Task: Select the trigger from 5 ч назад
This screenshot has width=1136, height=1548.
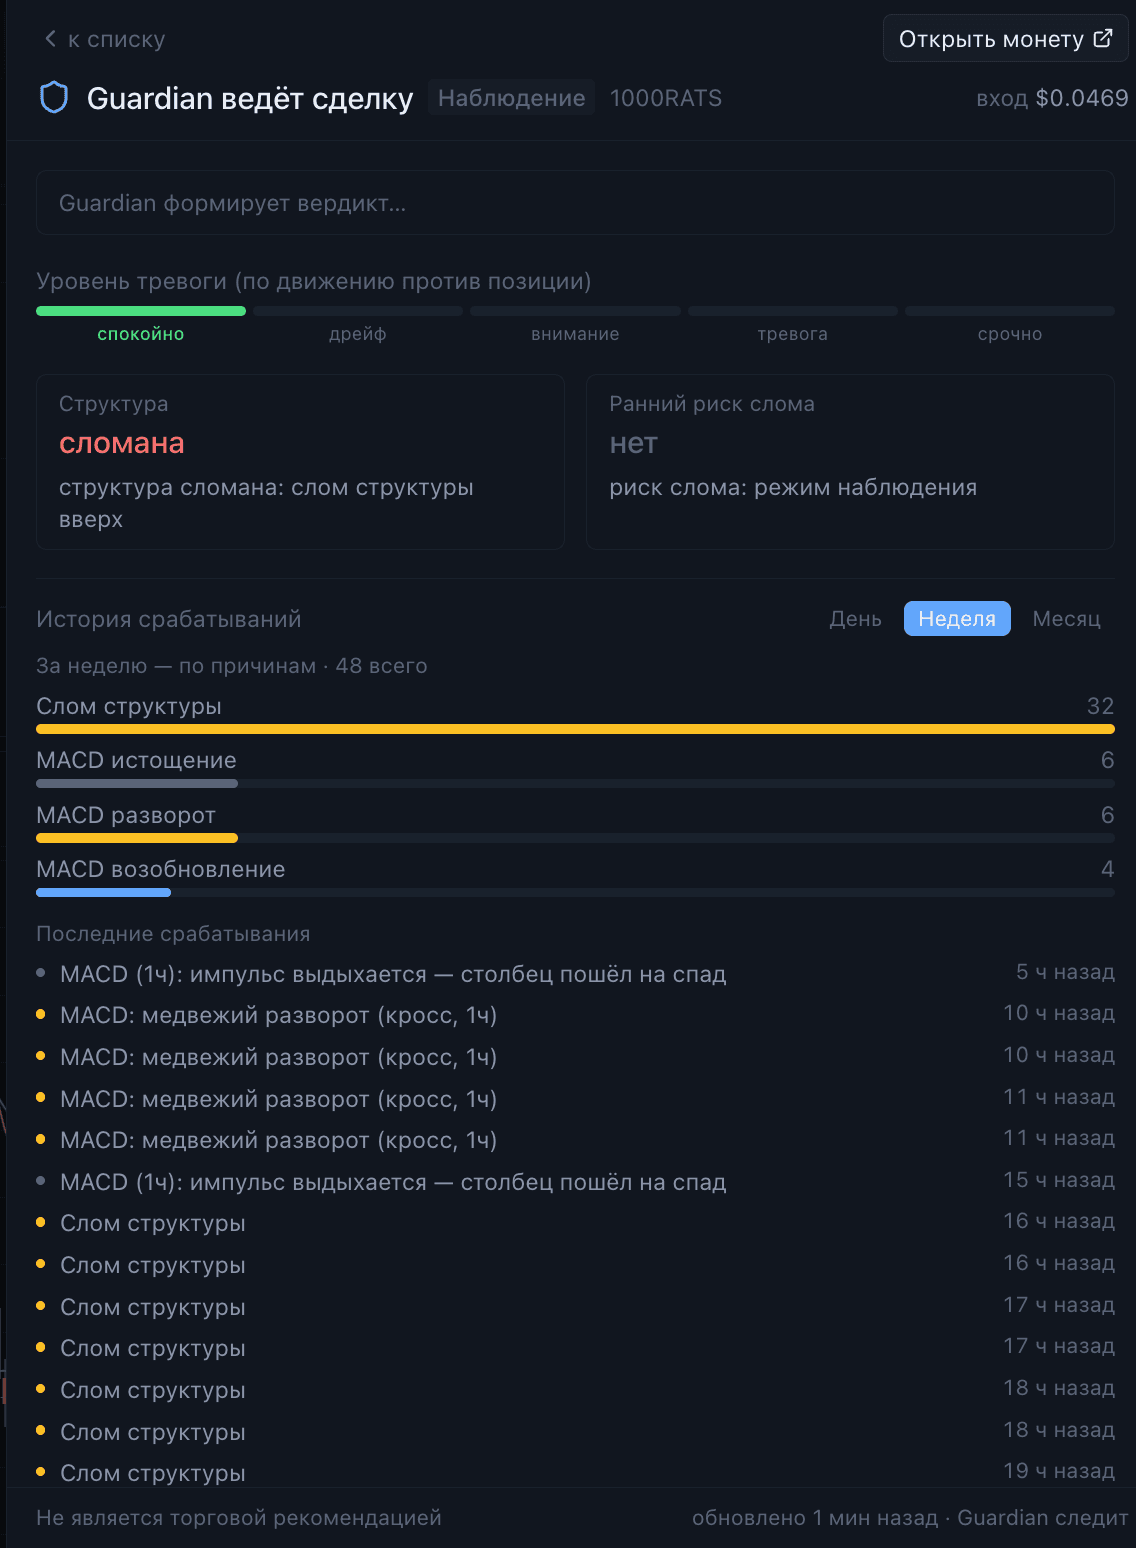Action: pos(575,973)
